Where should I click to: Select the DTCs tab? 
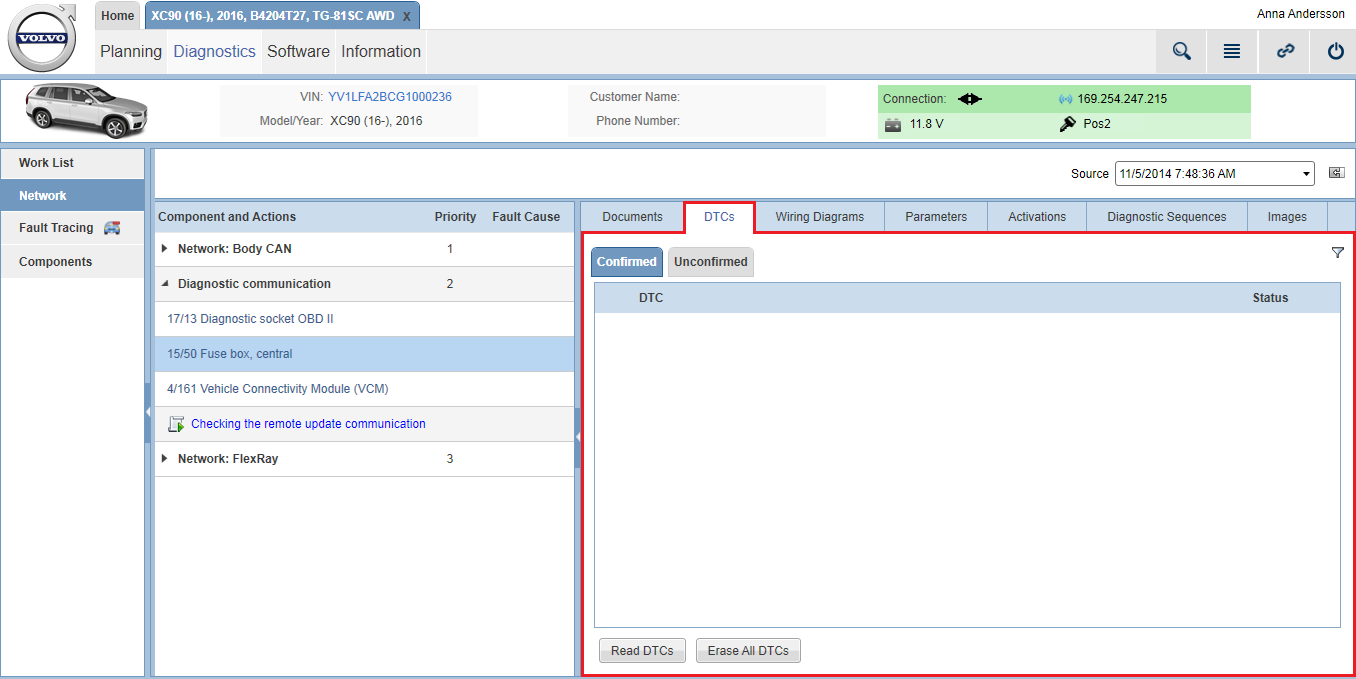719,217
